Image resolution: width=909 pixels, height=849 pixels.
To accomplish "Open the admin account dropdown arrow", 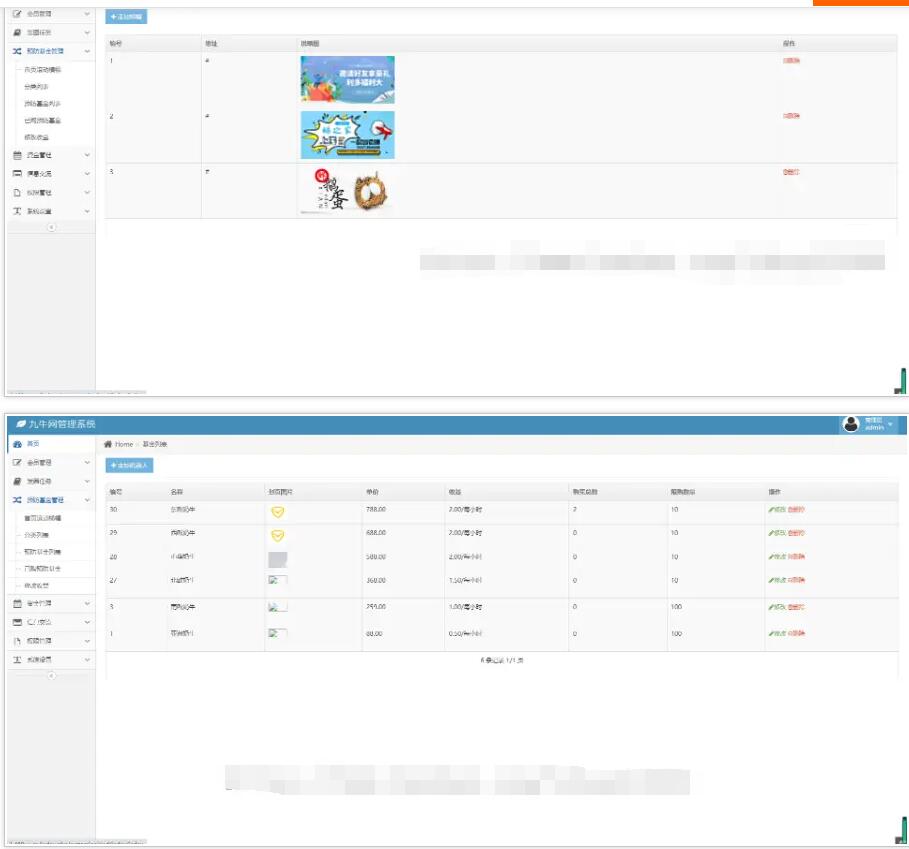I will pyautogui.click(x=890, y=425).
